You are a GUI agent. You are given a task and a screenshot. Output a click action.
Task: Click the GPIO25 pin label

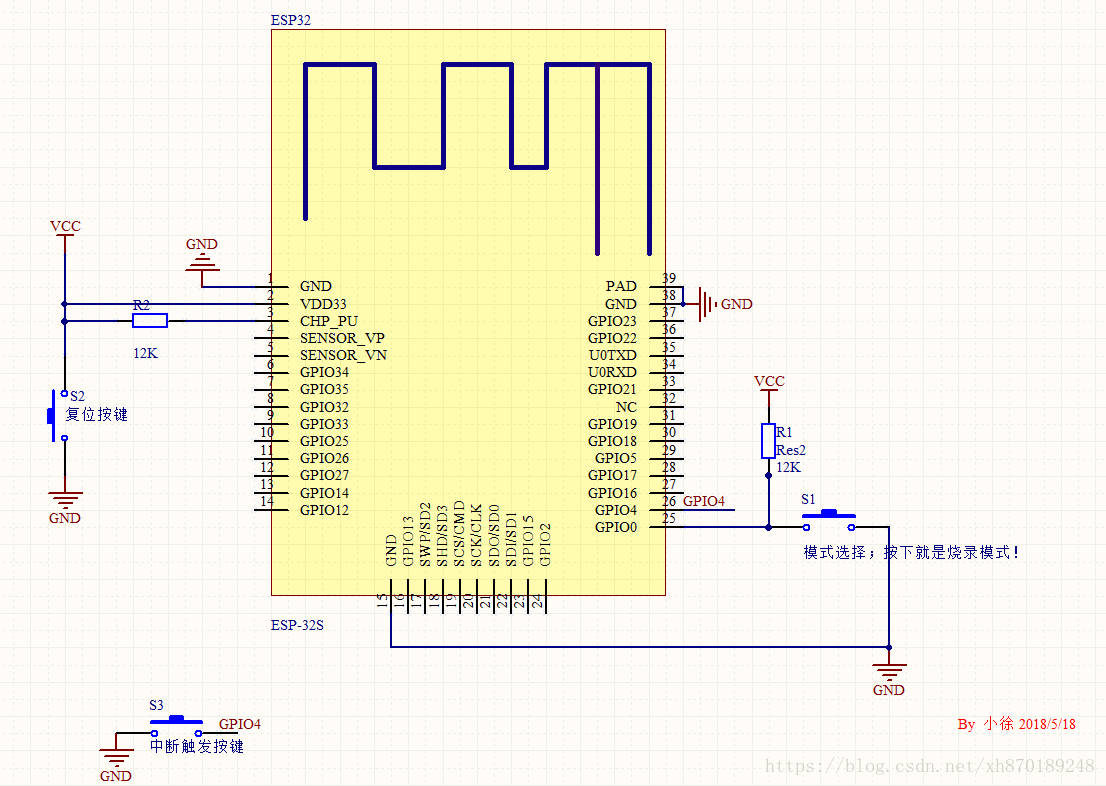324,441
